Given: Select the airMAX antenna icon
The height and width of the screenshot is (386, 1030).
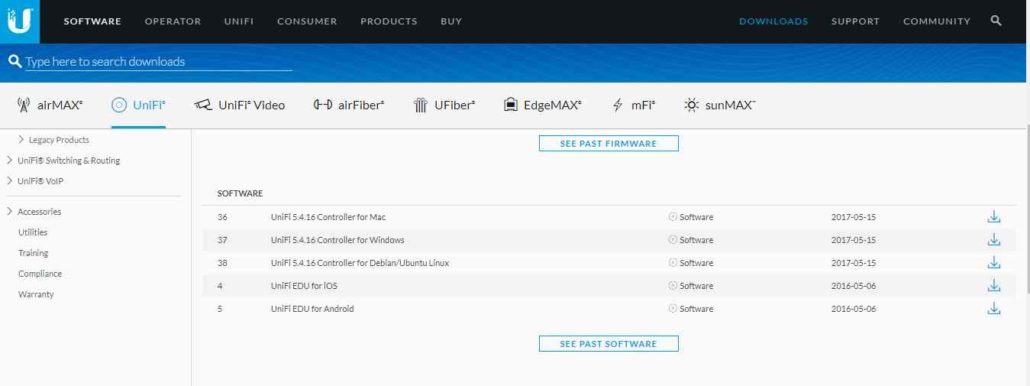Looking at the screenshot, I should pyautogui.click(x=23, y=105).
